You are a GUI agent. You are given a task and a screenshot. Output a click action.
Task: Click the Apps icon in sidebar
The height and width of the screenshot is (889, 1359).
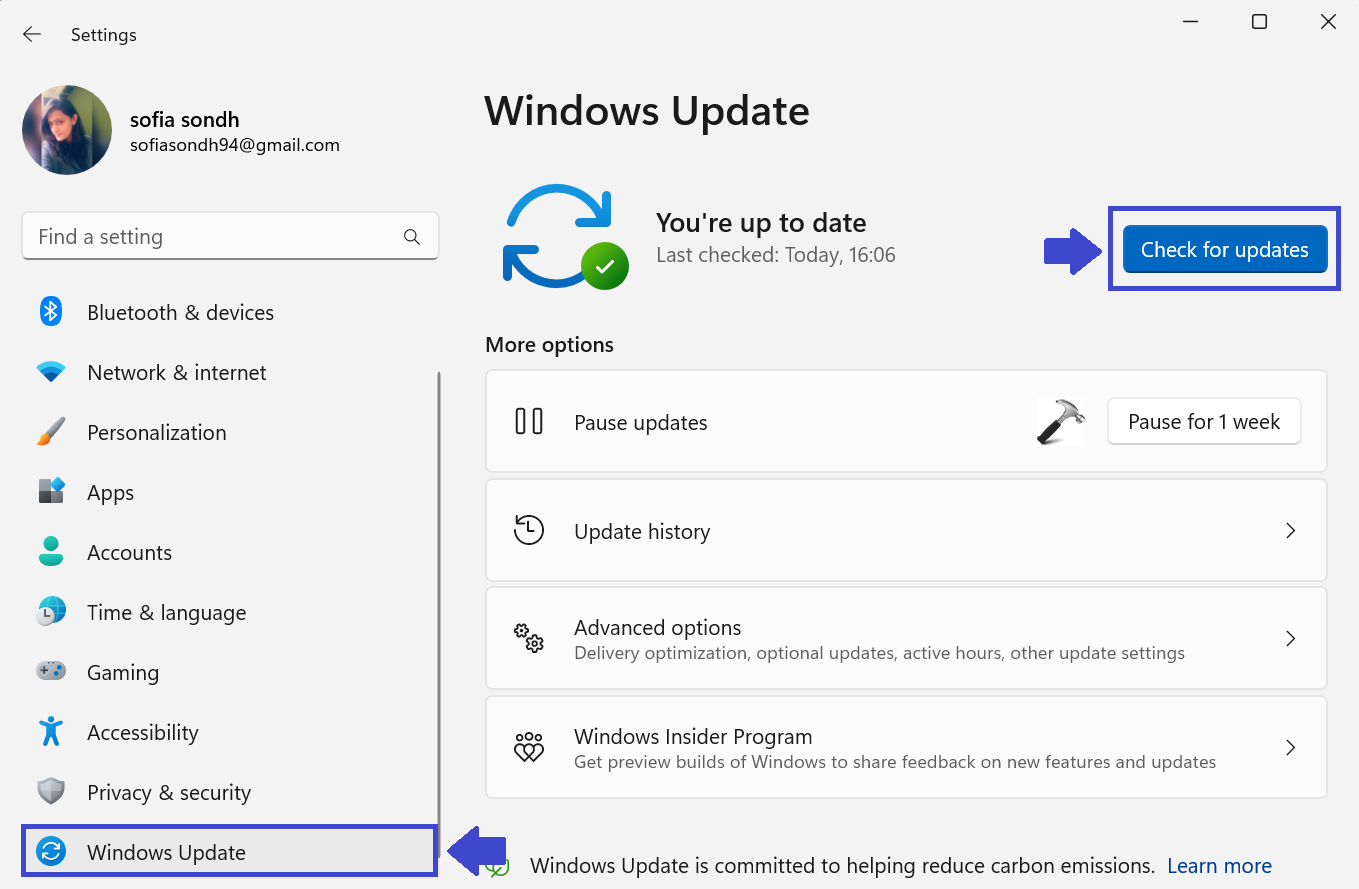[51, 492]
